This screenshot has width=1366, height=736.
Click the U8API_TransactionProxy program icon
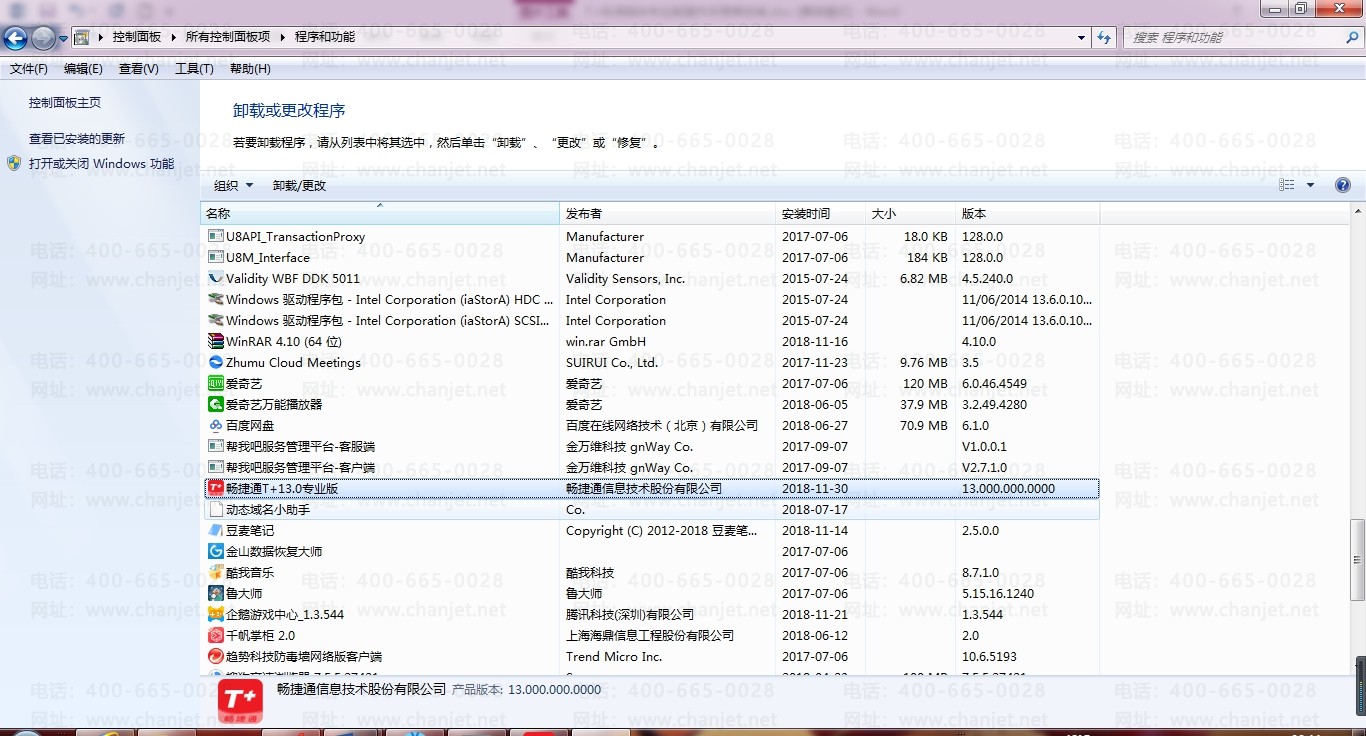[x=215, y=237]
